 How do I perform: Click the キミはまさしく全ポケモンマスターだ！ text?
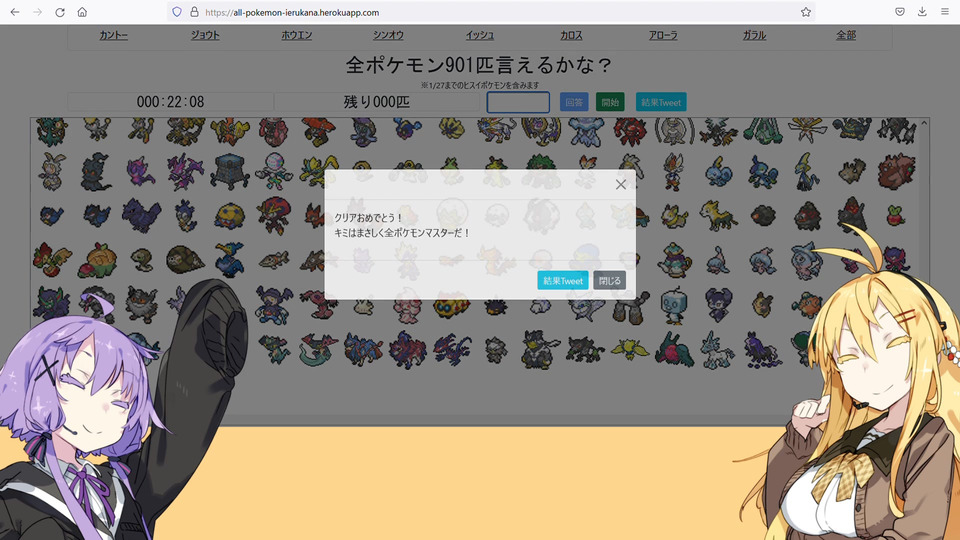point(402,233)
